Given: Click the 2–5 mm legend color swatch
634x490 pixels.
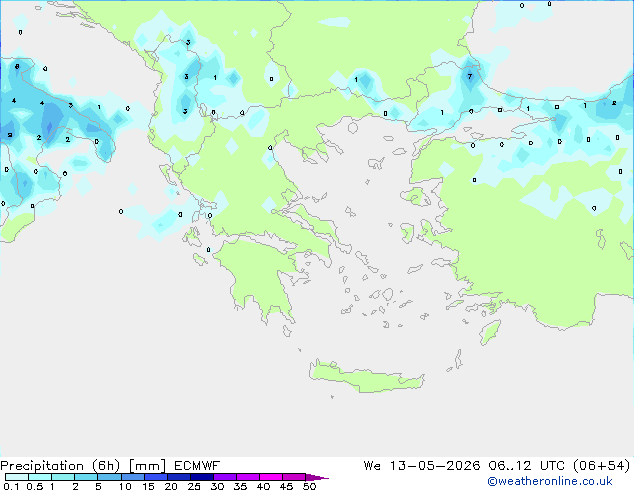Looking at the screenshot, I should (86, 477).
